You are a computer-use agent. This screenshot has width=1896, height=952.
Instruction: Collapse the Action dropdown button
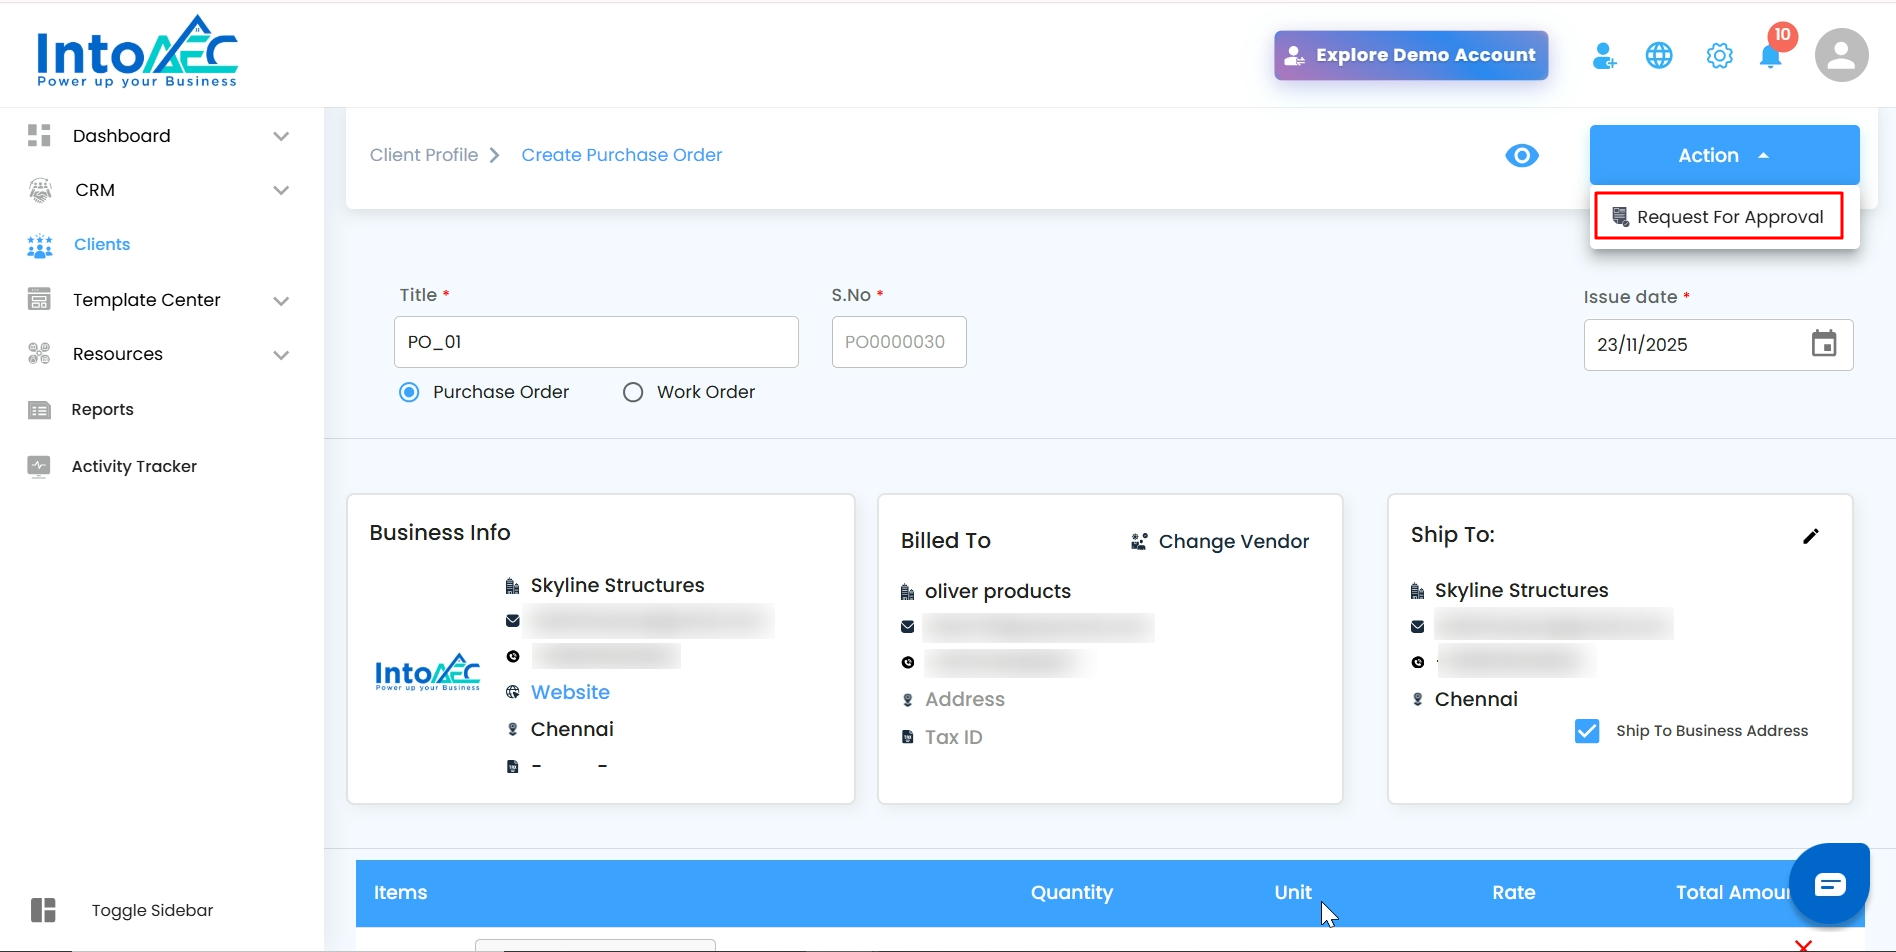[x=1724, y=155]
